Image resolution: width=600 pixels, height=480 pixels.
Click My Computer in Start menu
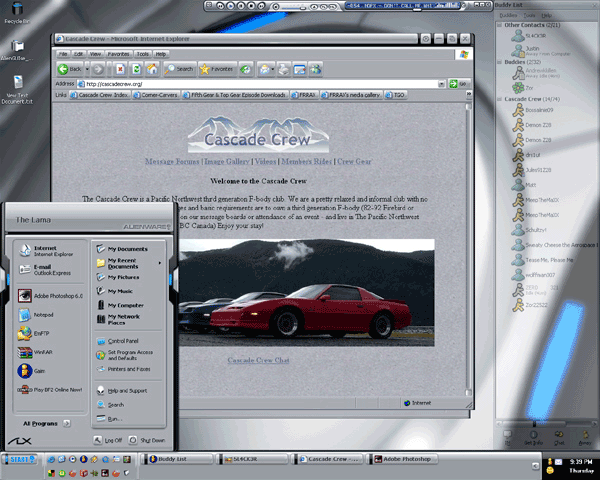[126, 305]
